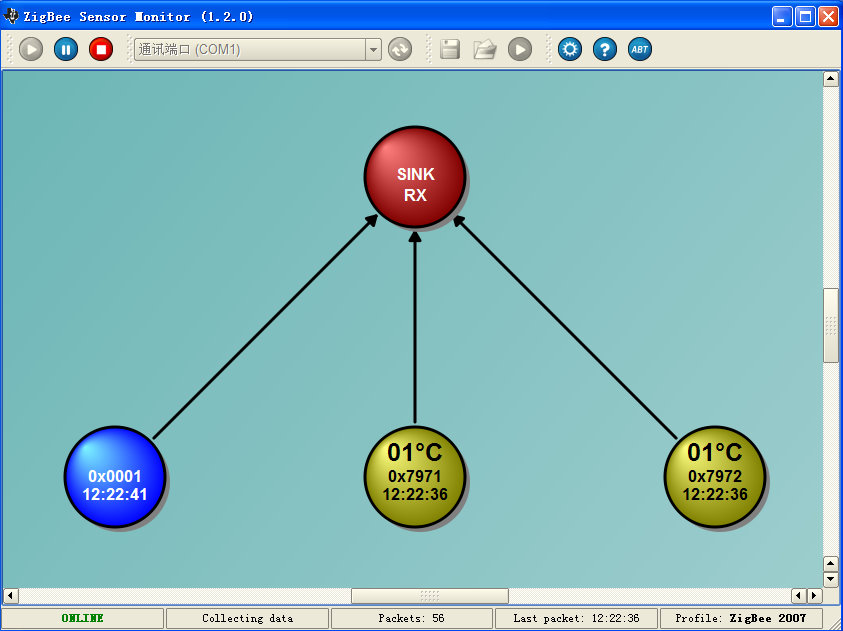Open help with the question mark icon
The width and height of the screenshot is (843, 631).
click(605, 49)
